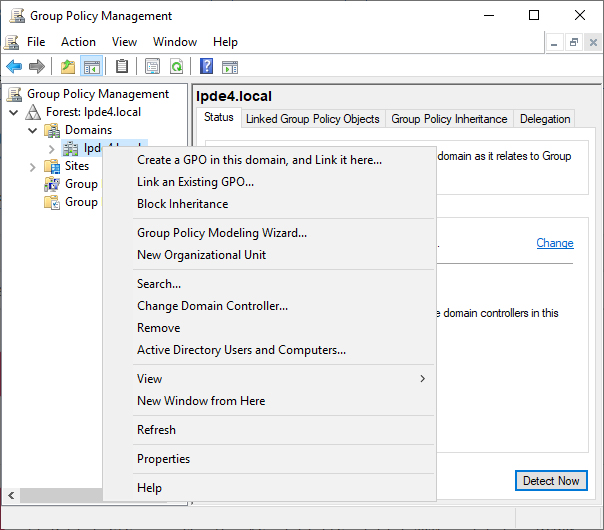The image size is (604, 530).
Task: Click the Forest triangle icon
Action: point(33,112)
